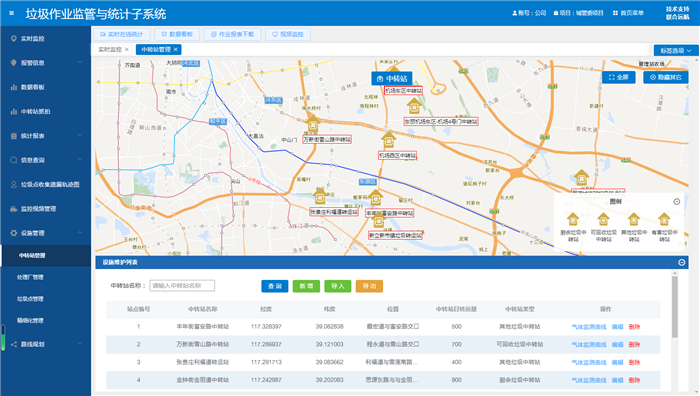The height and width of the screenshot is (396, 700).
Task: Open 气体监测曲线 for 金钟街金丽道中转站 row
Action: [589, 380]
